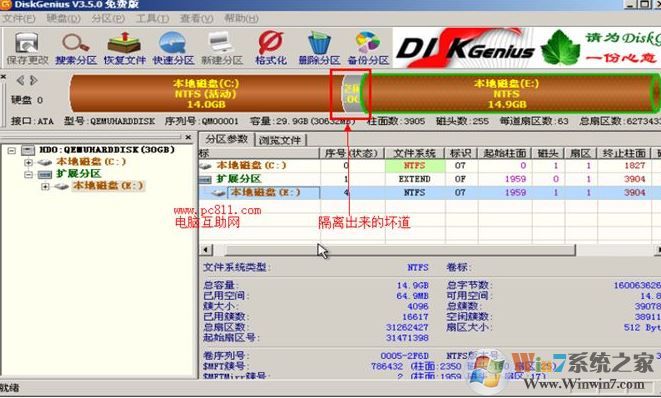This screenshot has height=398, width=661.
Task: Click the Save Changes (保存更改) toolbar icon
Action: point(27,48)
